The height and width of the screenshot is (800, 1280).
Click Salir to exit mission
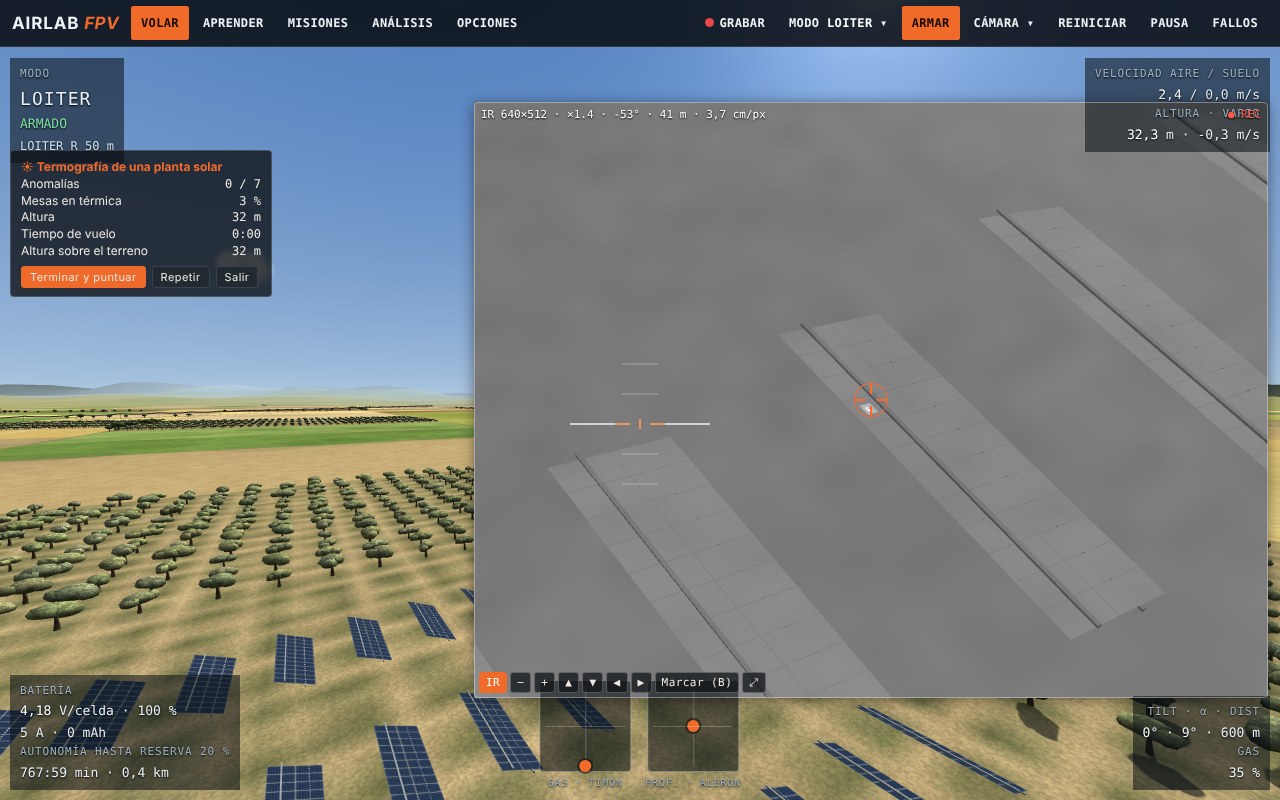point(237,277)
